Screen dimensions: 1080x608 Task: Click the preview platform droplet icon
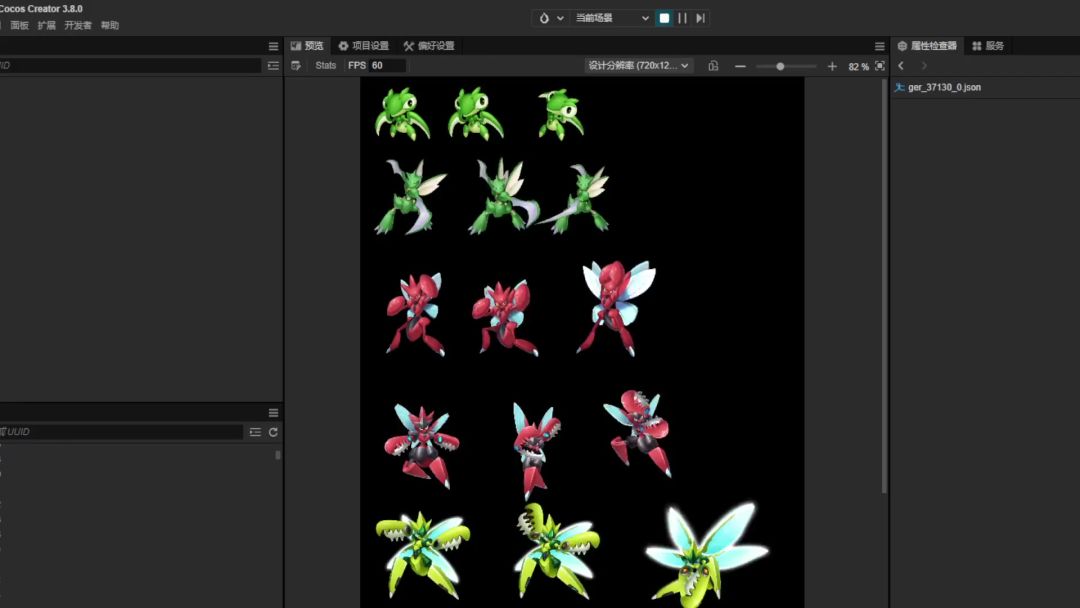coord(543,18)
